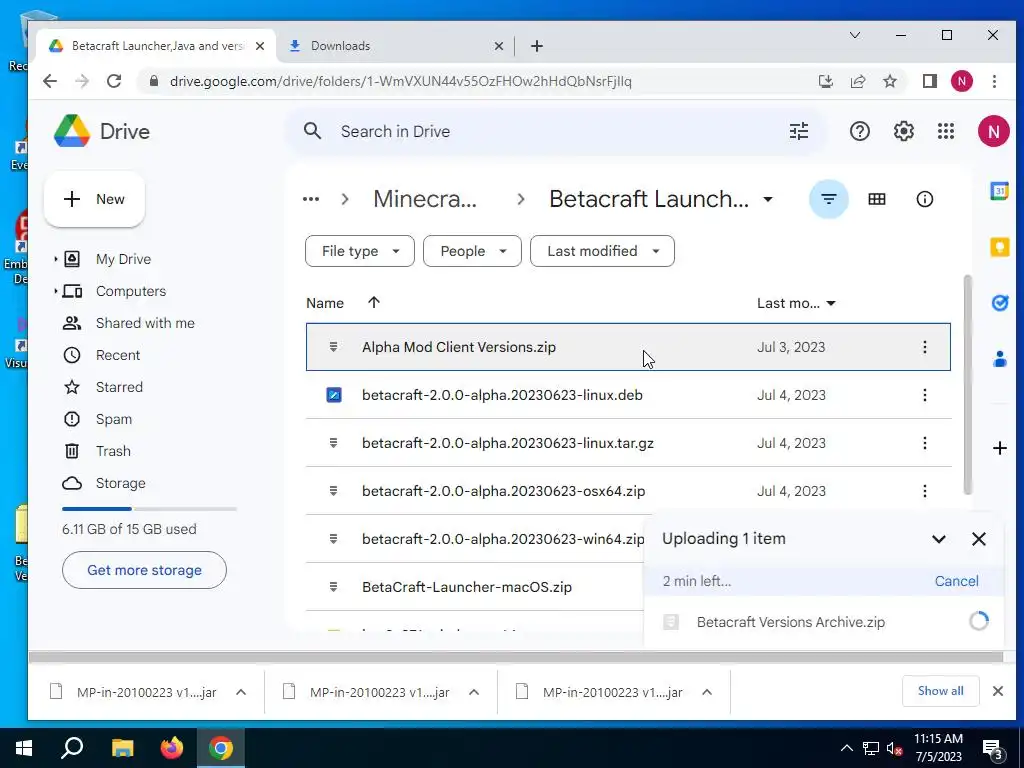Open Google Drive home logo
Viewport: 1024px width, 768px height.
101,131
